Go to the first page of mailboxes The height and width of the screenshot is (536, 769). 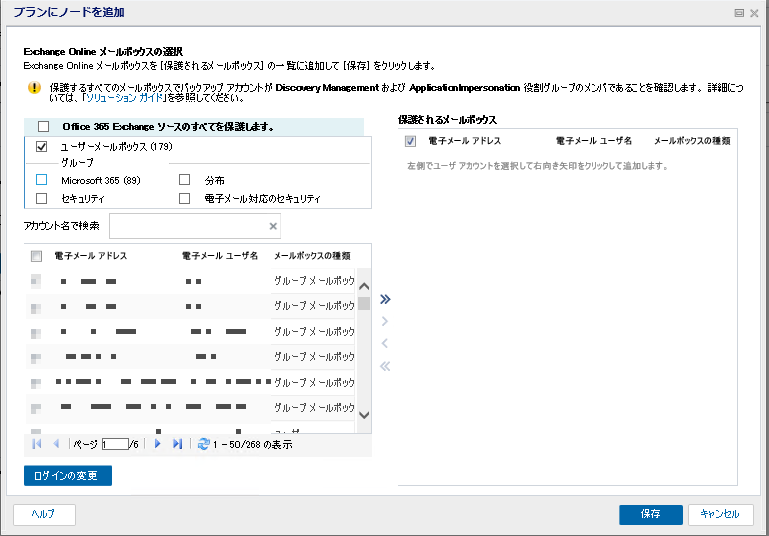(x=37, y=444)
